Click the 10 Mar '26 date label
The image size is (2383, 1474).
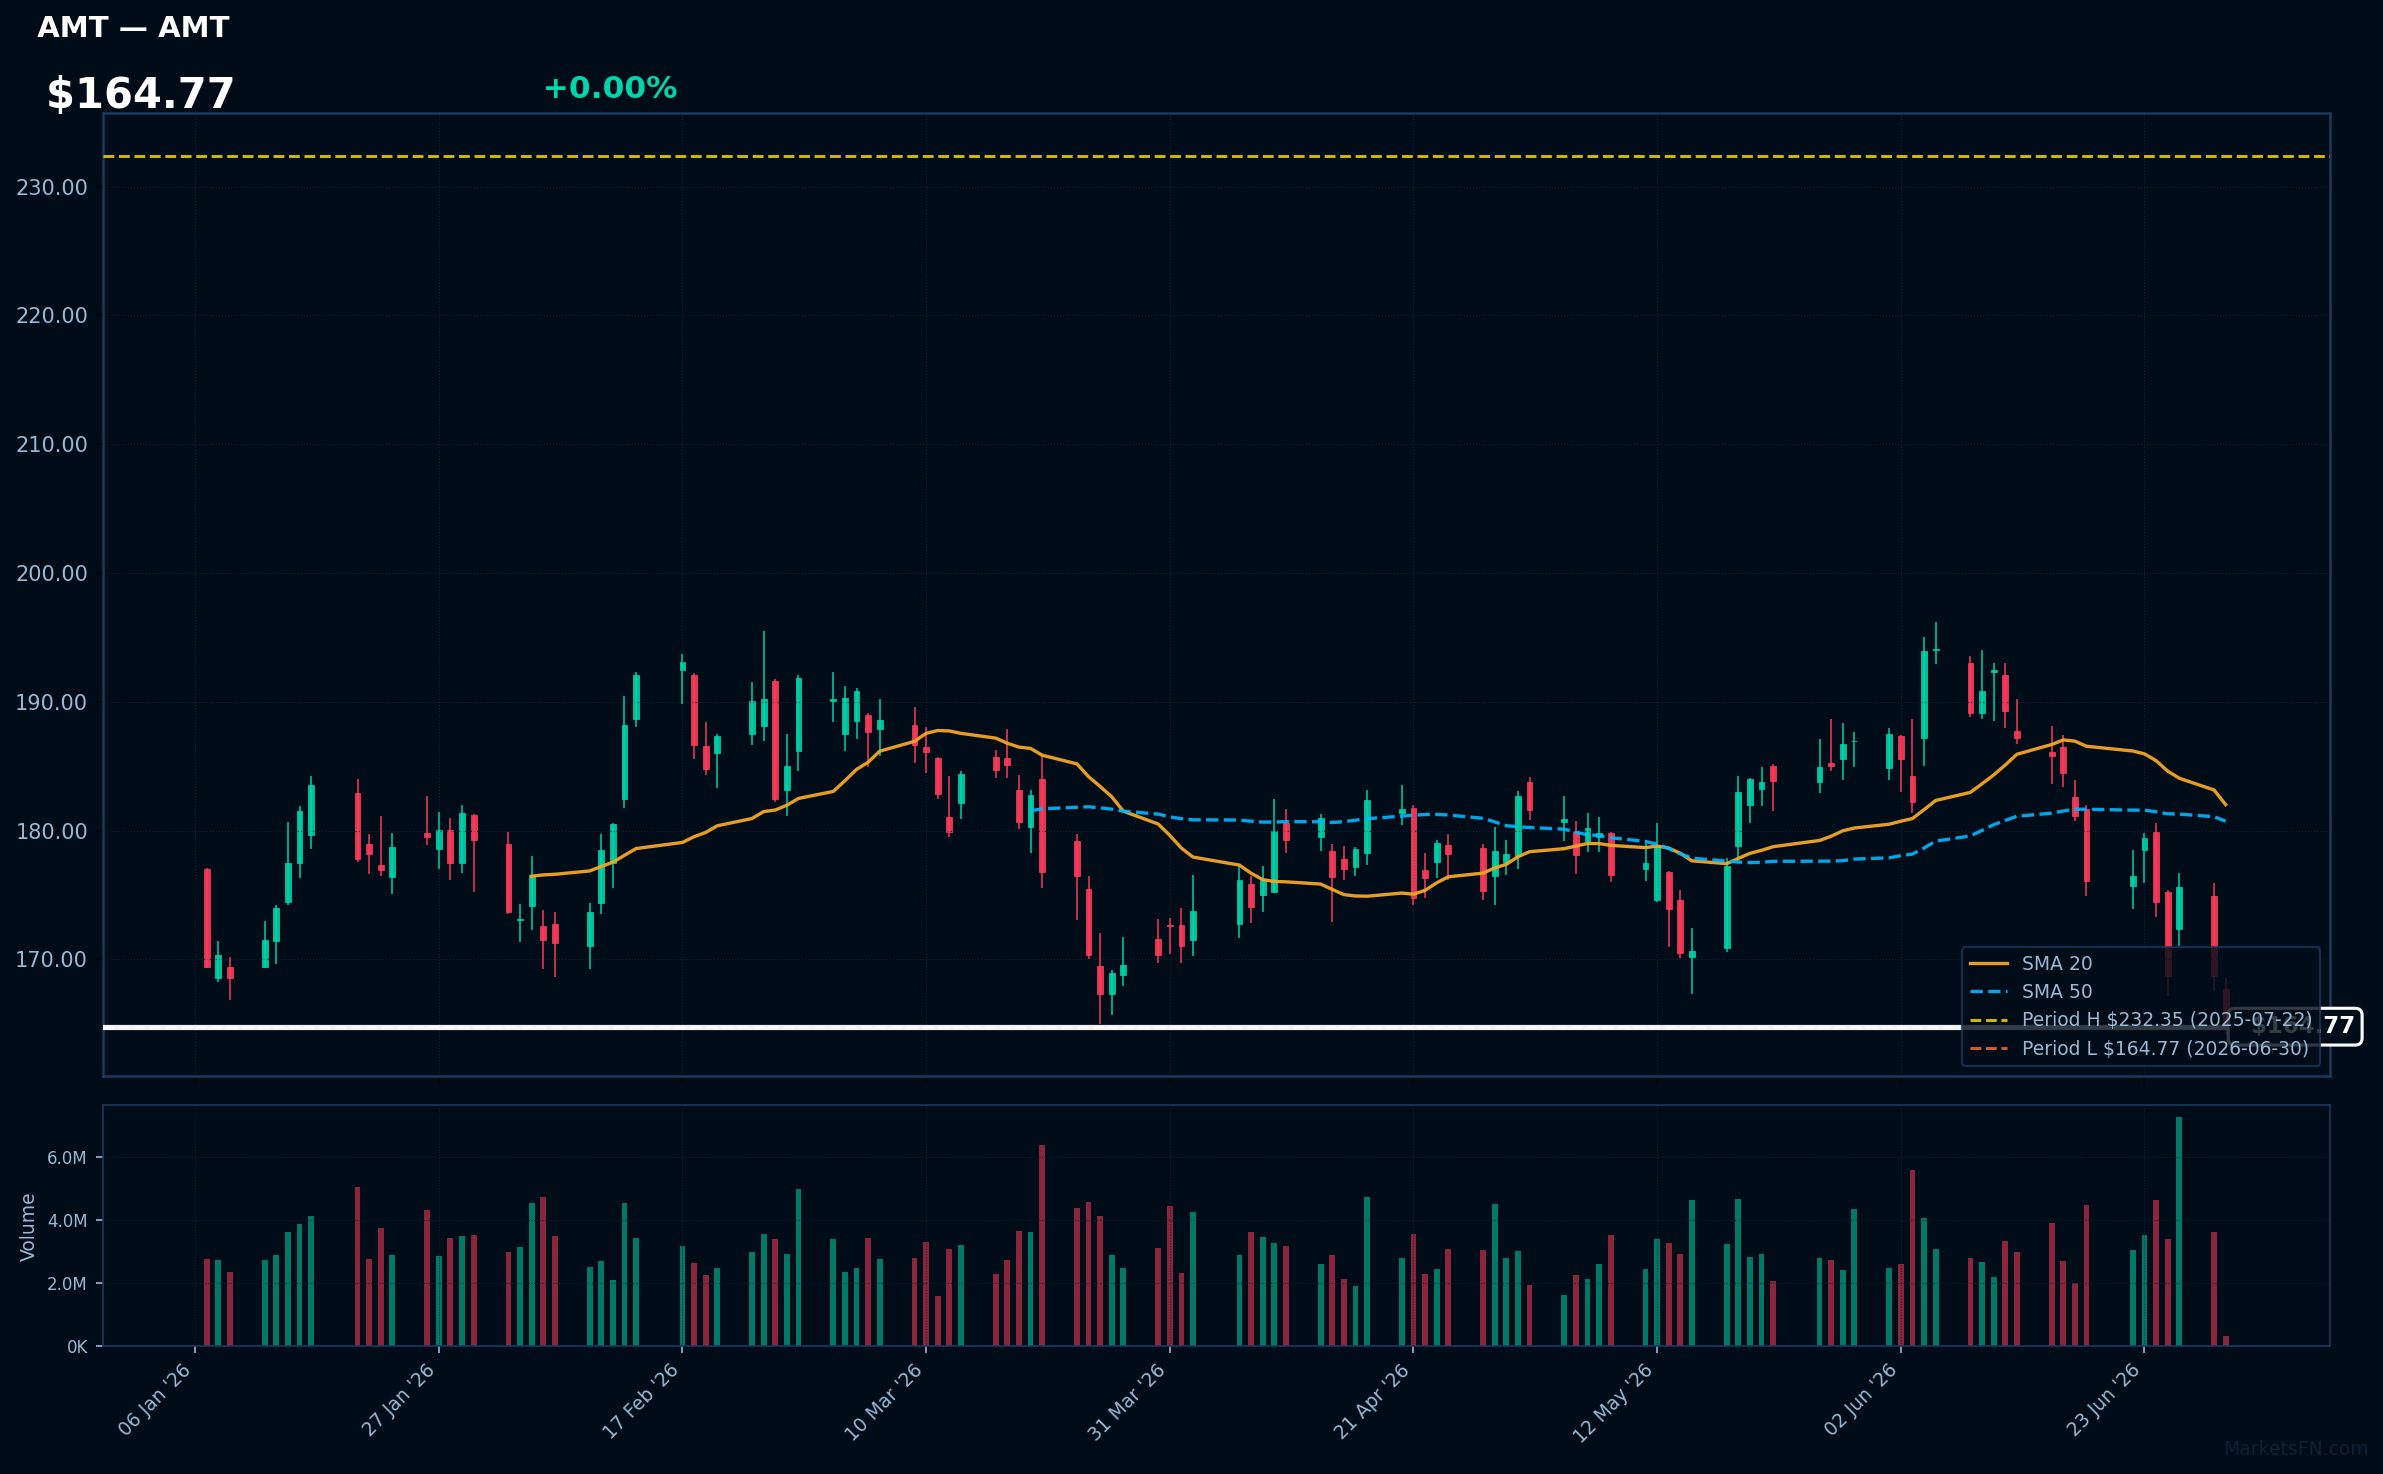pyautogui.click(x=884, y=1401)
